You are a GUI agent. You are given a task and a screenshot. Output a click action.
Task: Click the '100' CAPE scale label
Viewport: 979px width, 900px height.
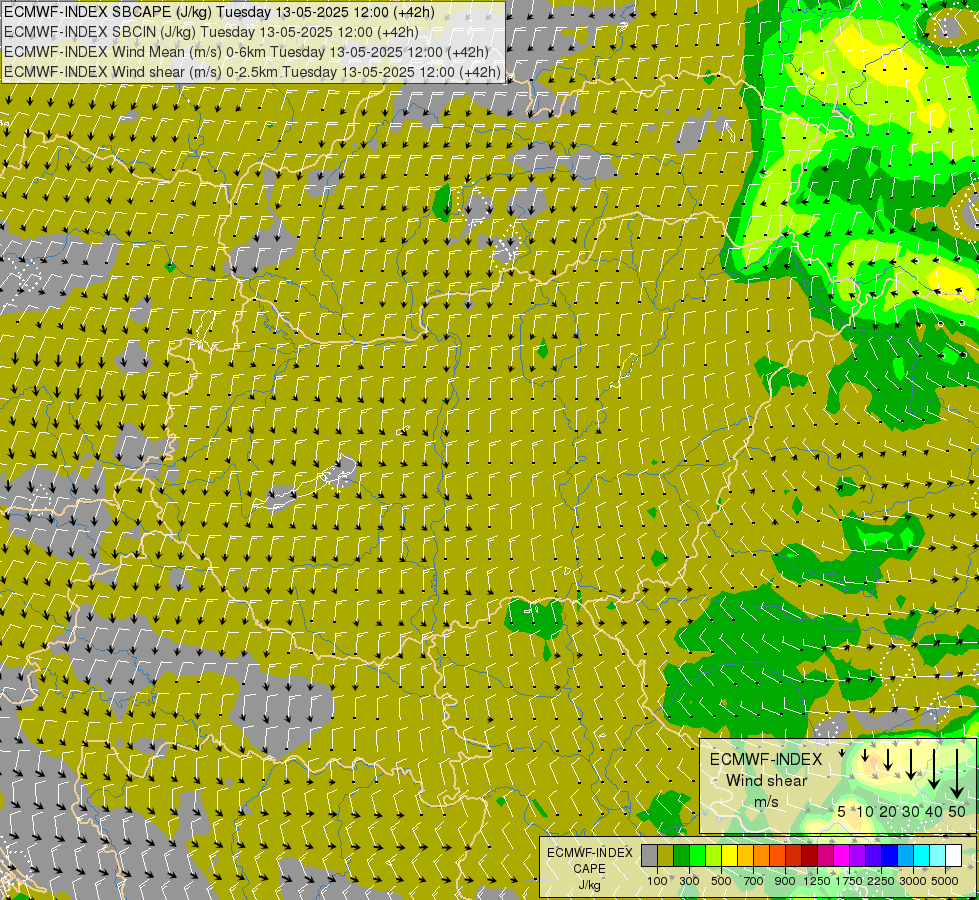657,881
